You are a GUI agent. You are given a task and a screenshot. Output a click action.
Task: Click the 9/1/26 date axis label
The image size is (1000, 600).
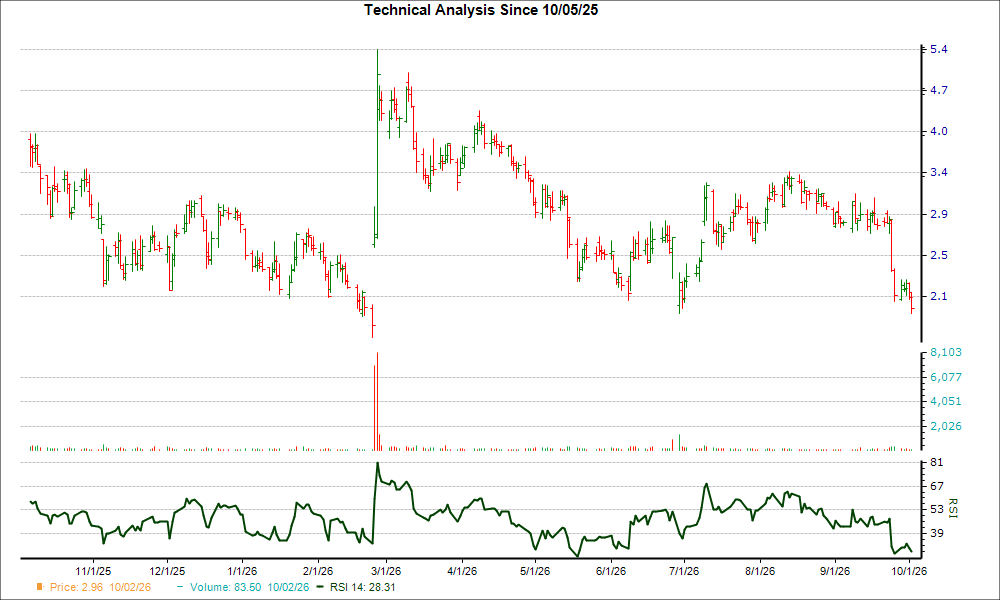click(835, 571)
